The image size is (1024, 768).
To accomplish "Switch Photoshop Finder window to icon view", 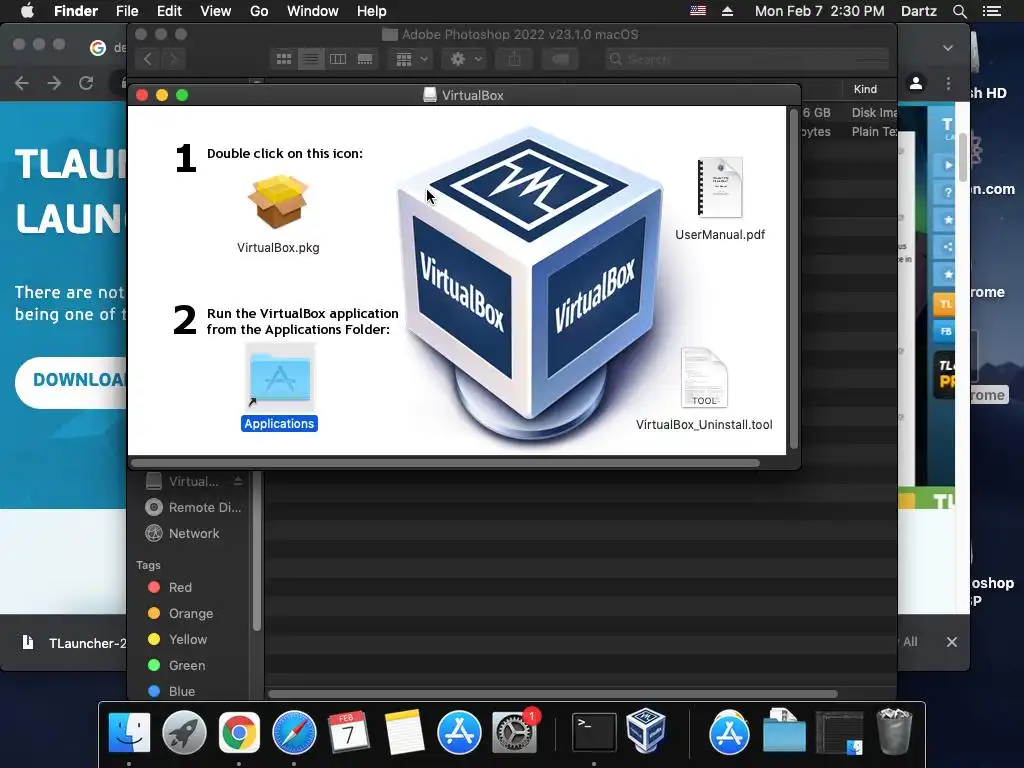I will (x=283, y=59).
